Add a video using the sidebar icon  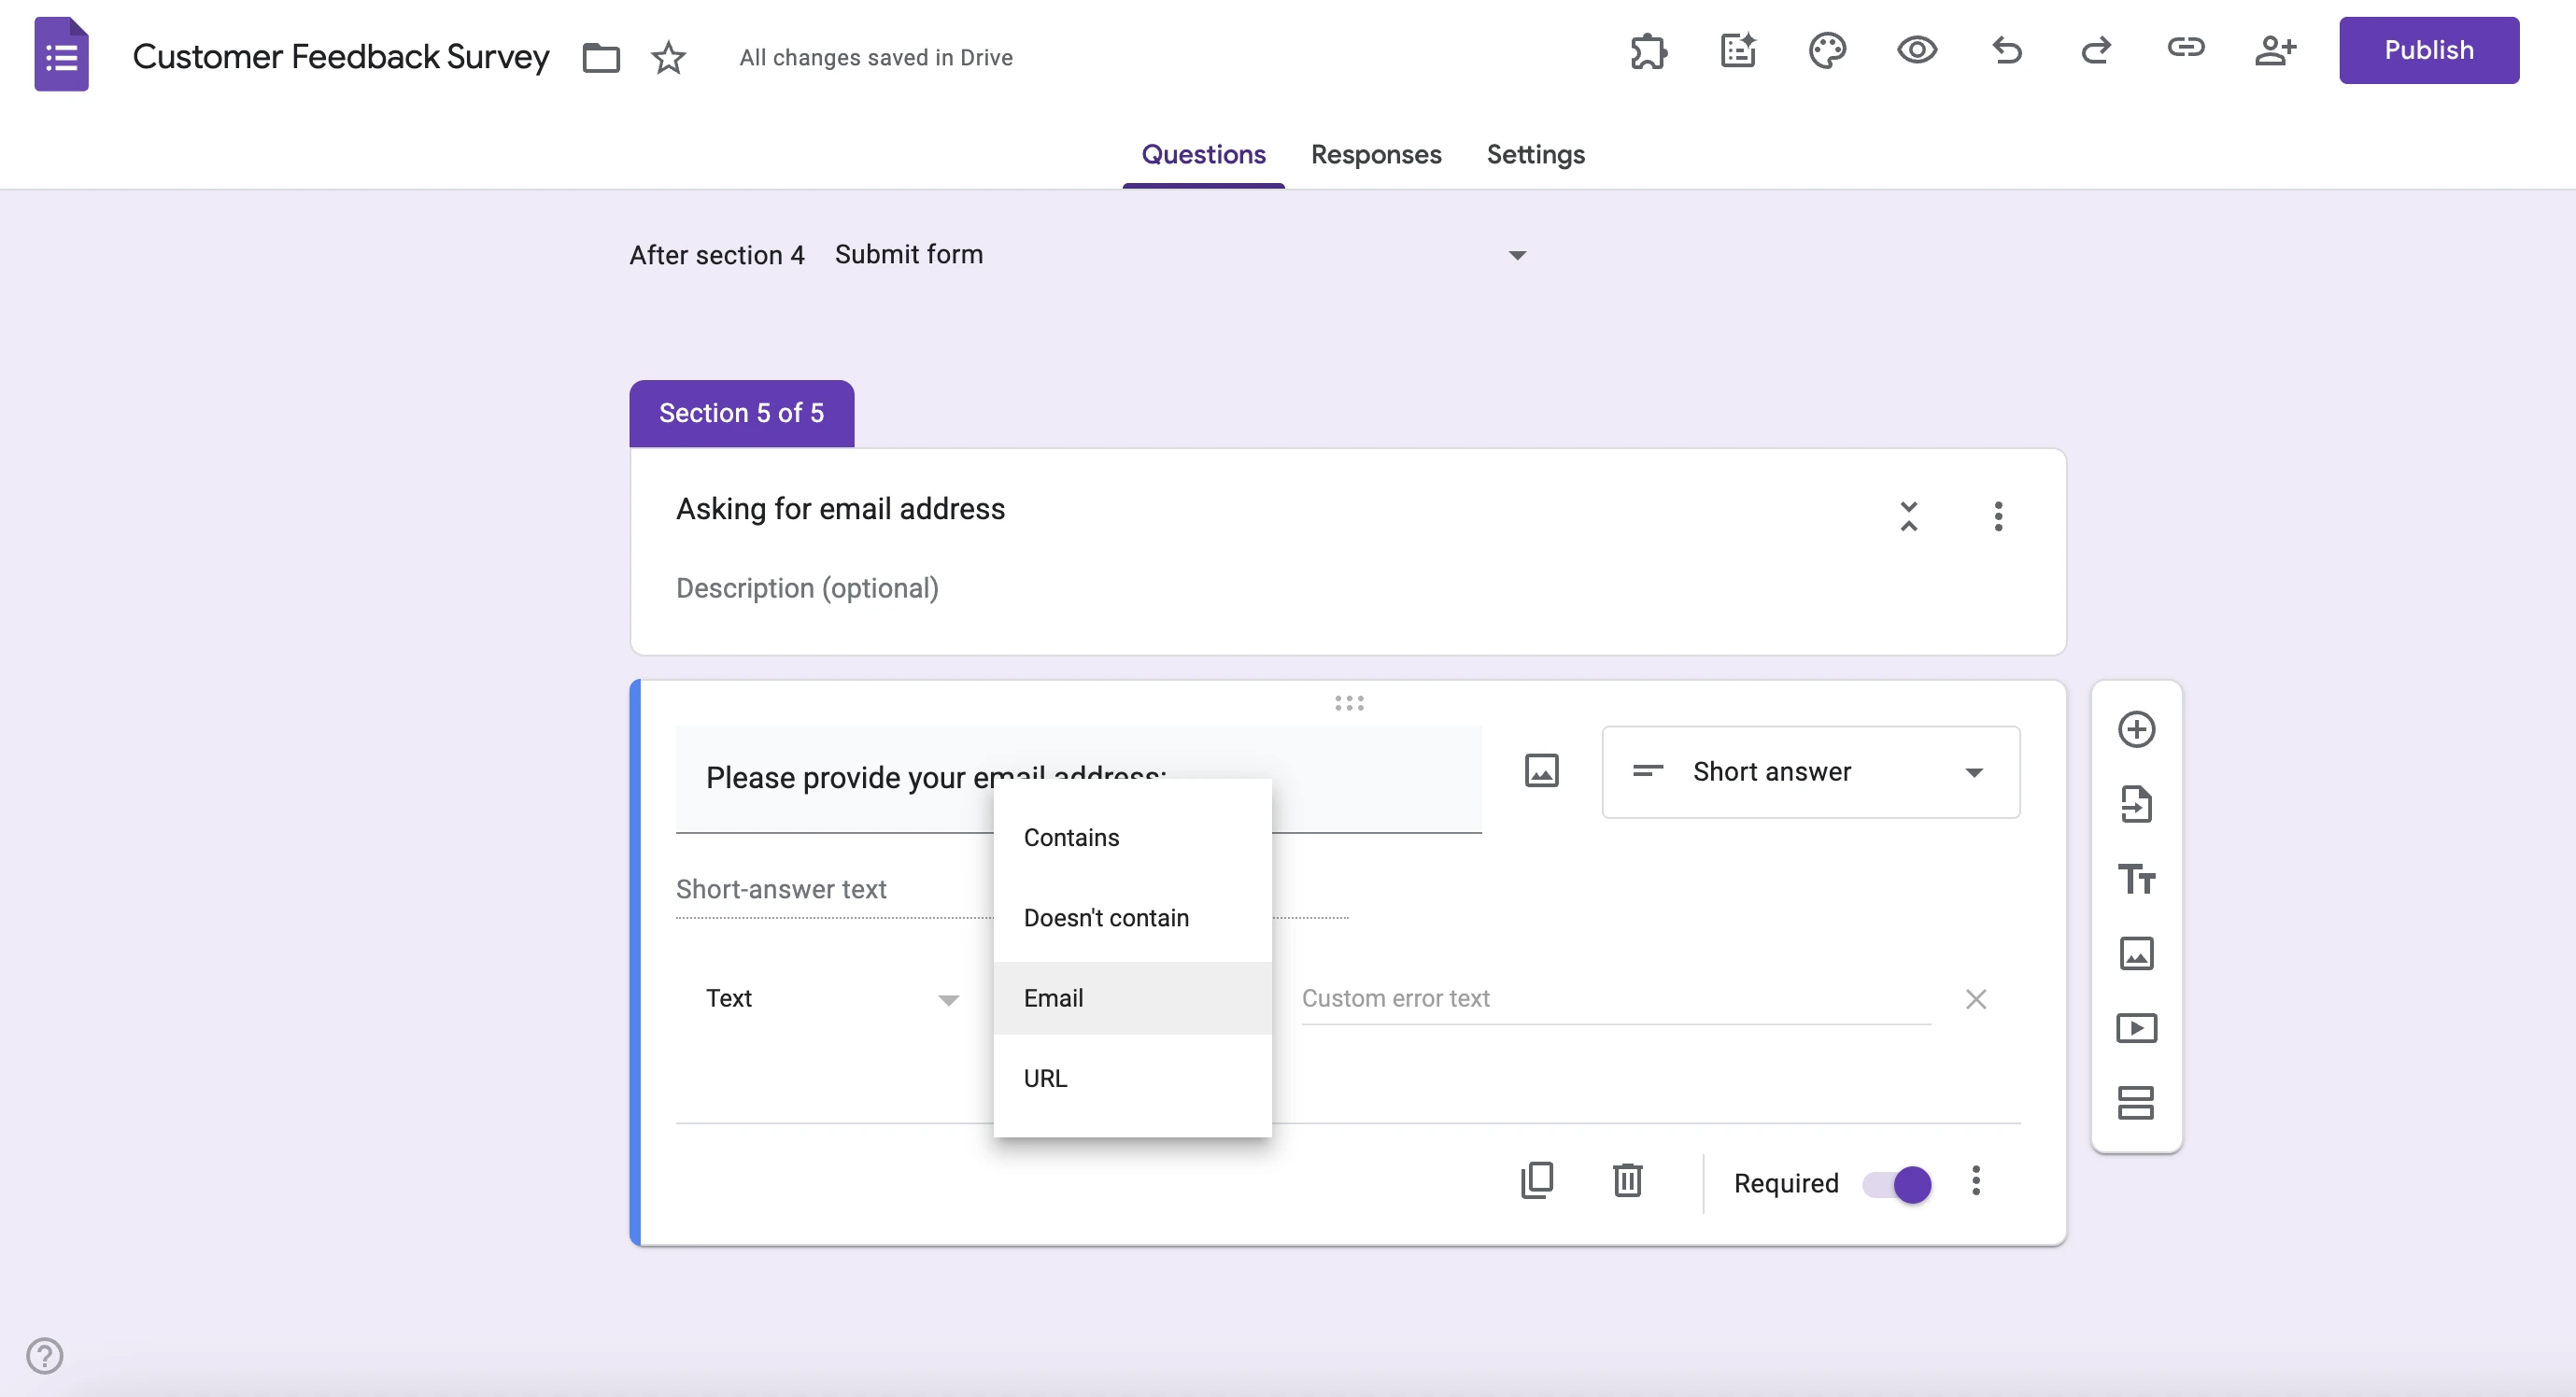[x=2137, y=1028]
